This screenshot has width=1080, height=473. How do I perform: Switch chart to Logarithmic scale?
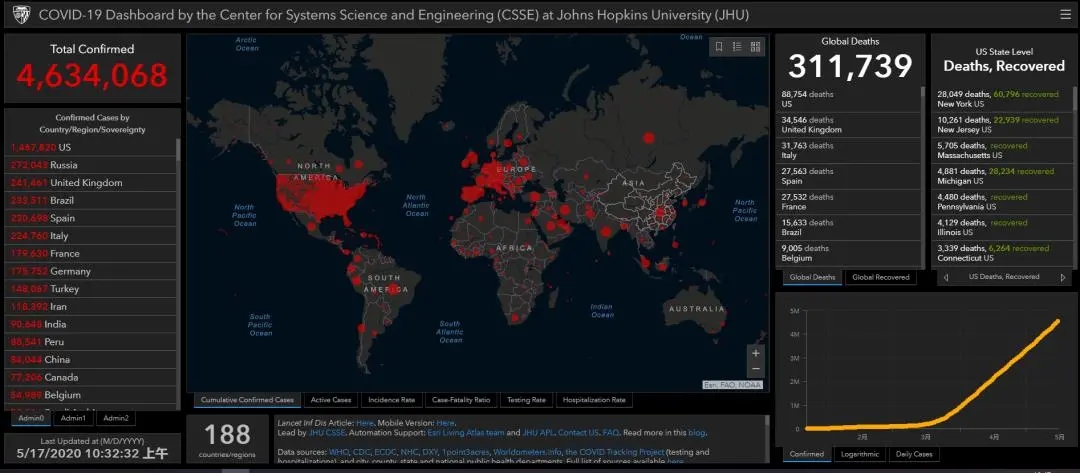click(860, 454)
